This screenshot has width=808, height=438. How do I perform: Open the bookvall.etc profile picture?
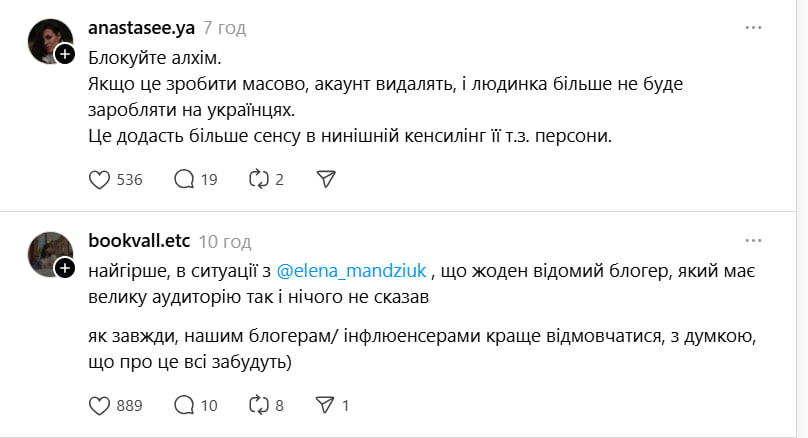tap(47, 253)
